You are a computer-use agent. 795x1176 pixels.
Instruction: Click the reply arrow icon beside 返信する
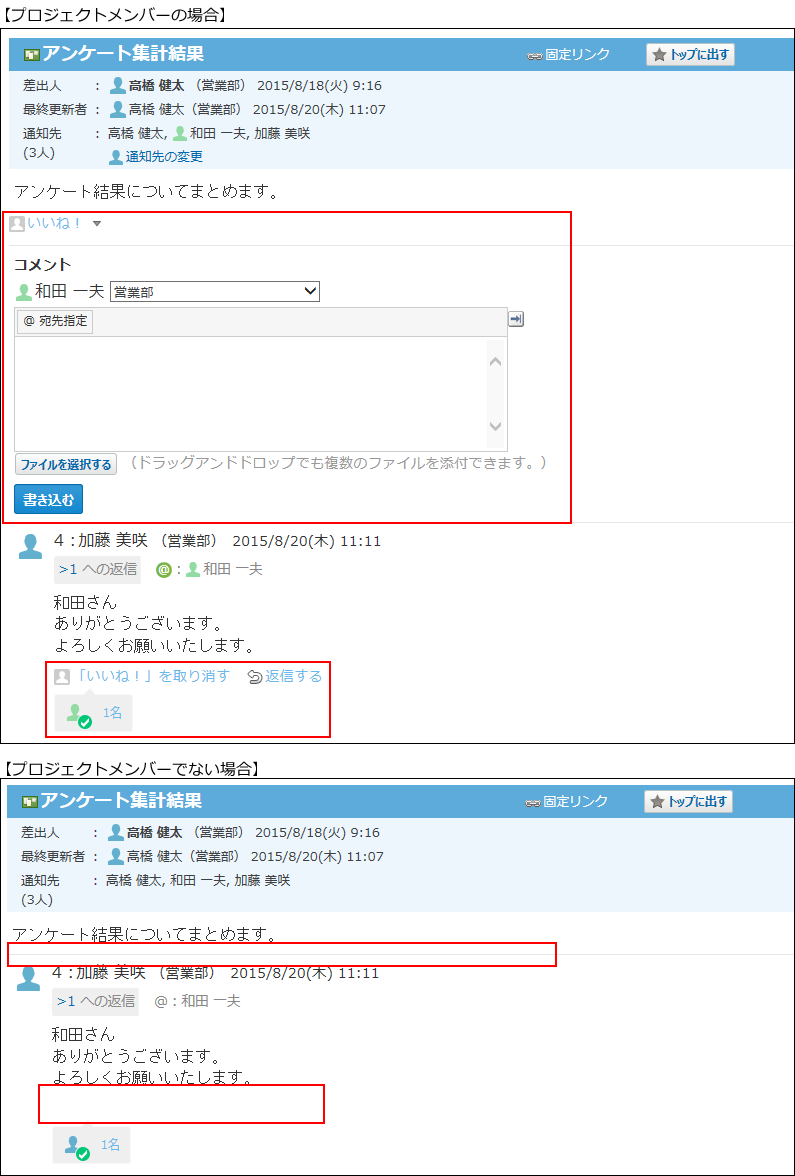[254, 677]
